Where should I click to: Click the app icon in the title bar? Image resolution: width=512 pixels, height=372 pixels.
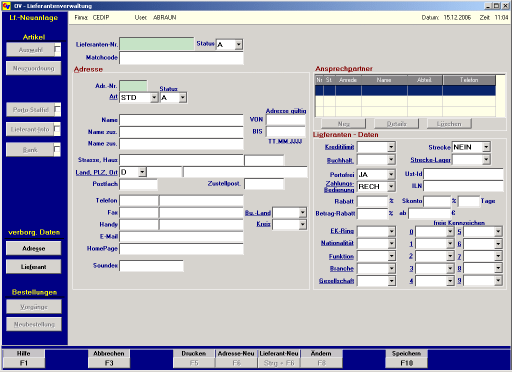[6, 6]
